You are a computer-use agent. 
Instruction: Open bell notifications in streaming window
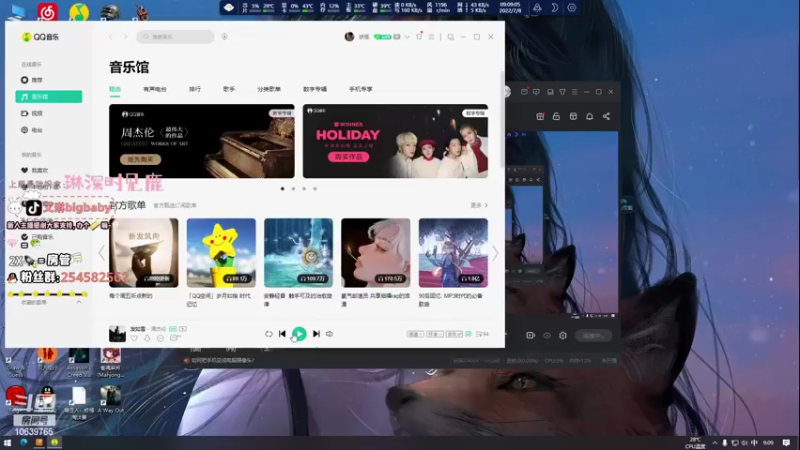click(589, 116)
